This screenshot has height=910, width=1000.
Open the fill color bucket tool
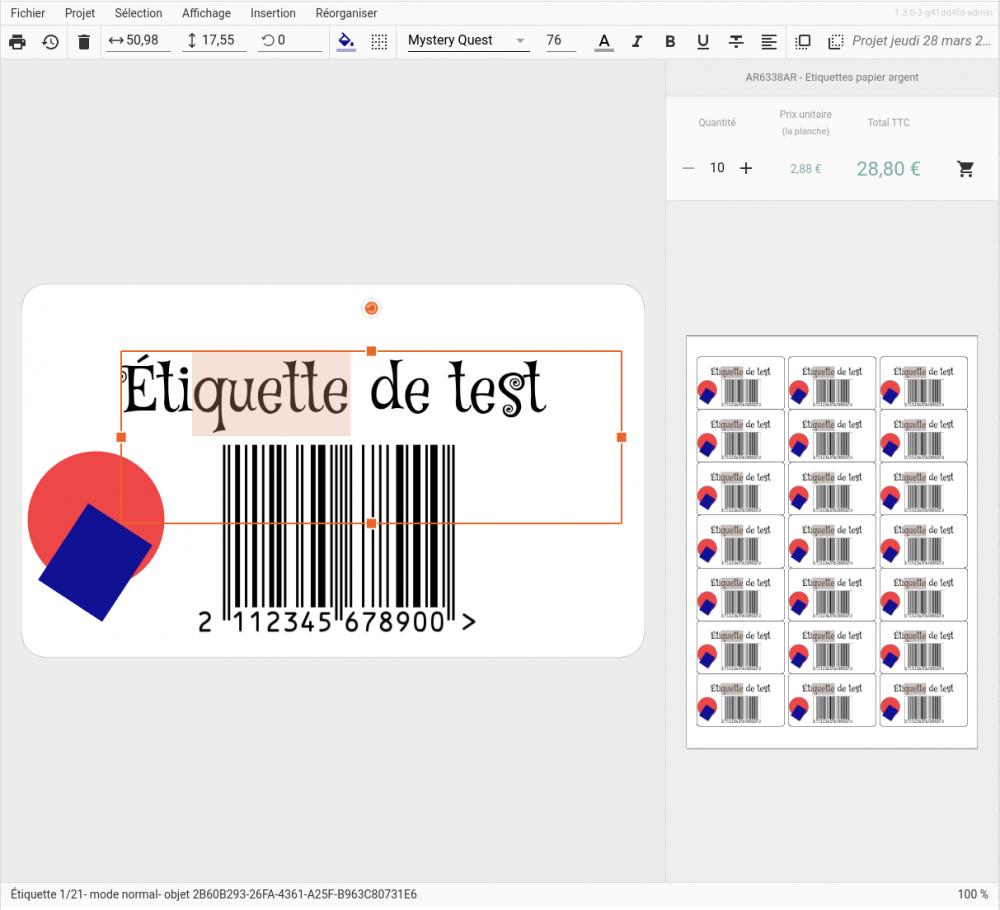[x=346, y=41]
